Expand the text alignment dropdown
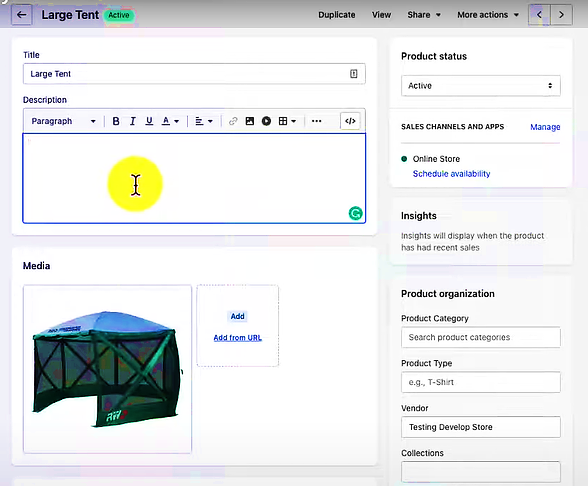588x486 pixels. pos(204,121)
